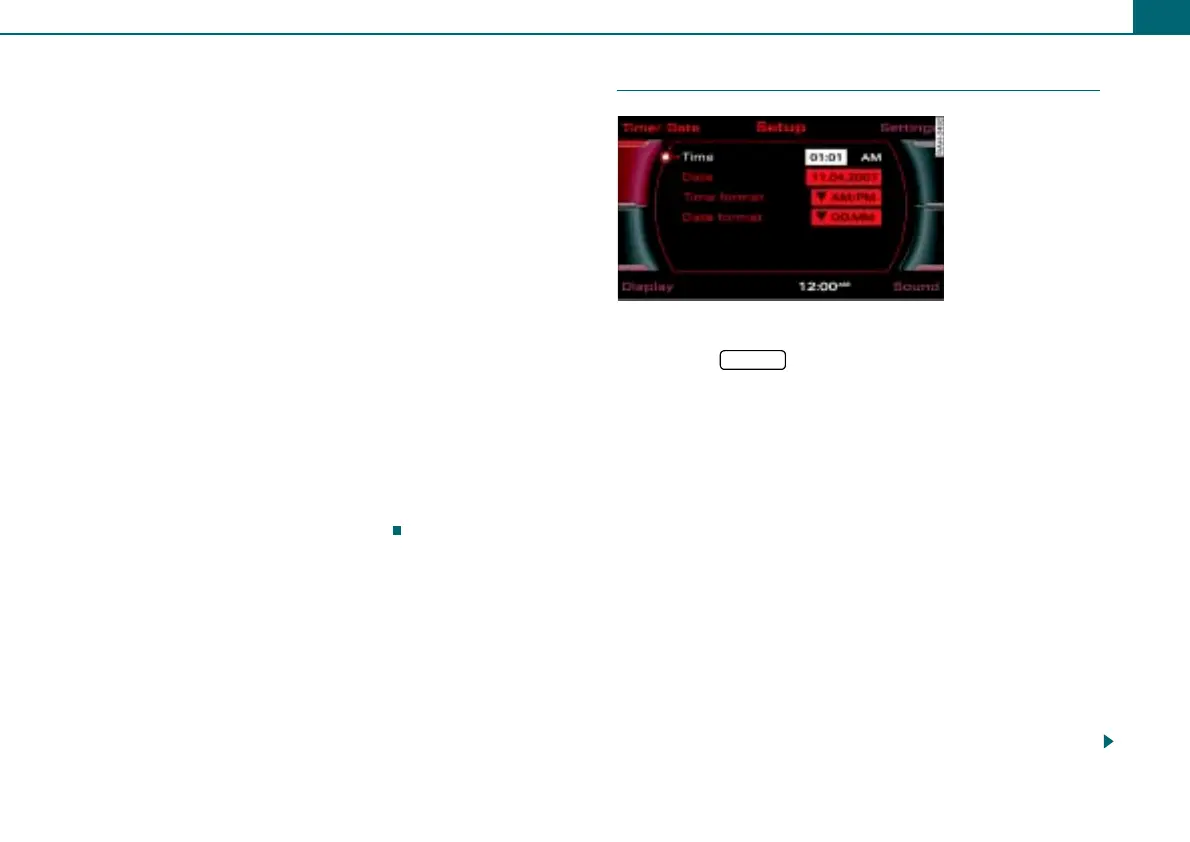Viewport: 1190px width, 842px height.
Task: Click the Setup title heading
Action: (x=780, y=127)
